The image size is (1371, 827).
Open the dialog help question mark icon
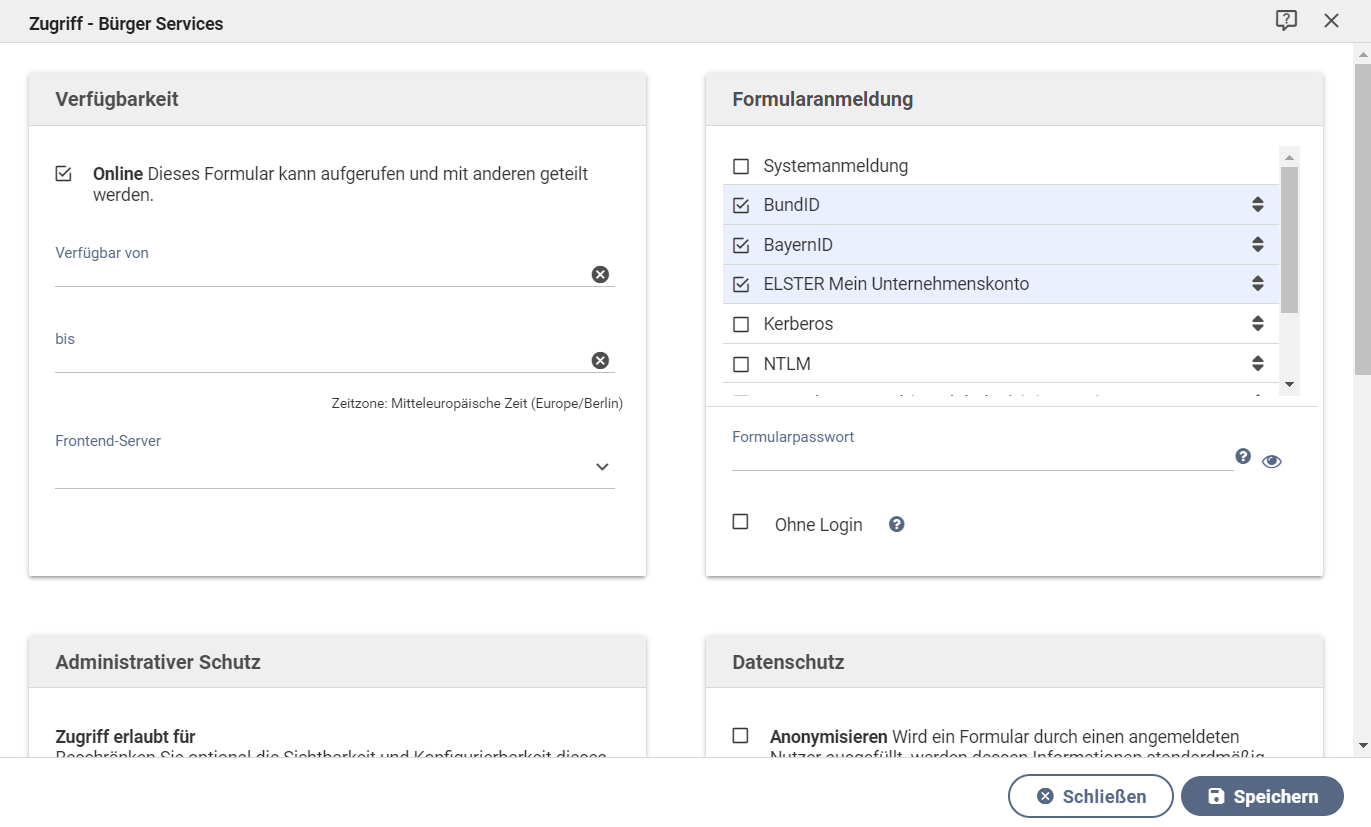[x=1286, y=20]
